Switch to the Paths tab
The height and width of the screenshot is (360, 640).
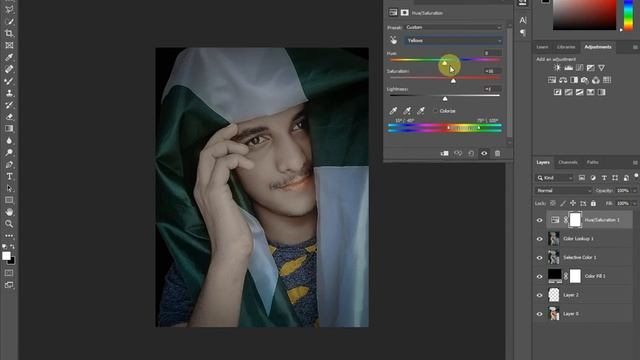coord(592,162)
